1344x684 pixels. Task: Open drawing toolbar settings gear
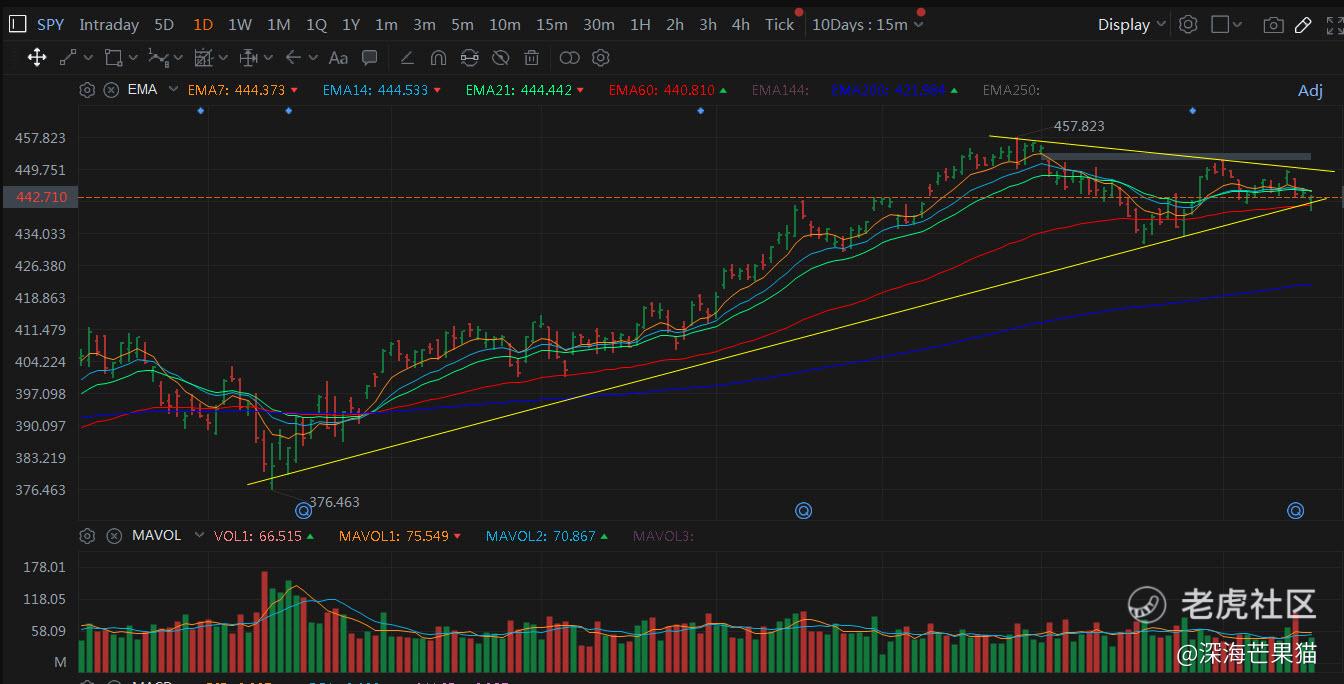coord(600,58)
